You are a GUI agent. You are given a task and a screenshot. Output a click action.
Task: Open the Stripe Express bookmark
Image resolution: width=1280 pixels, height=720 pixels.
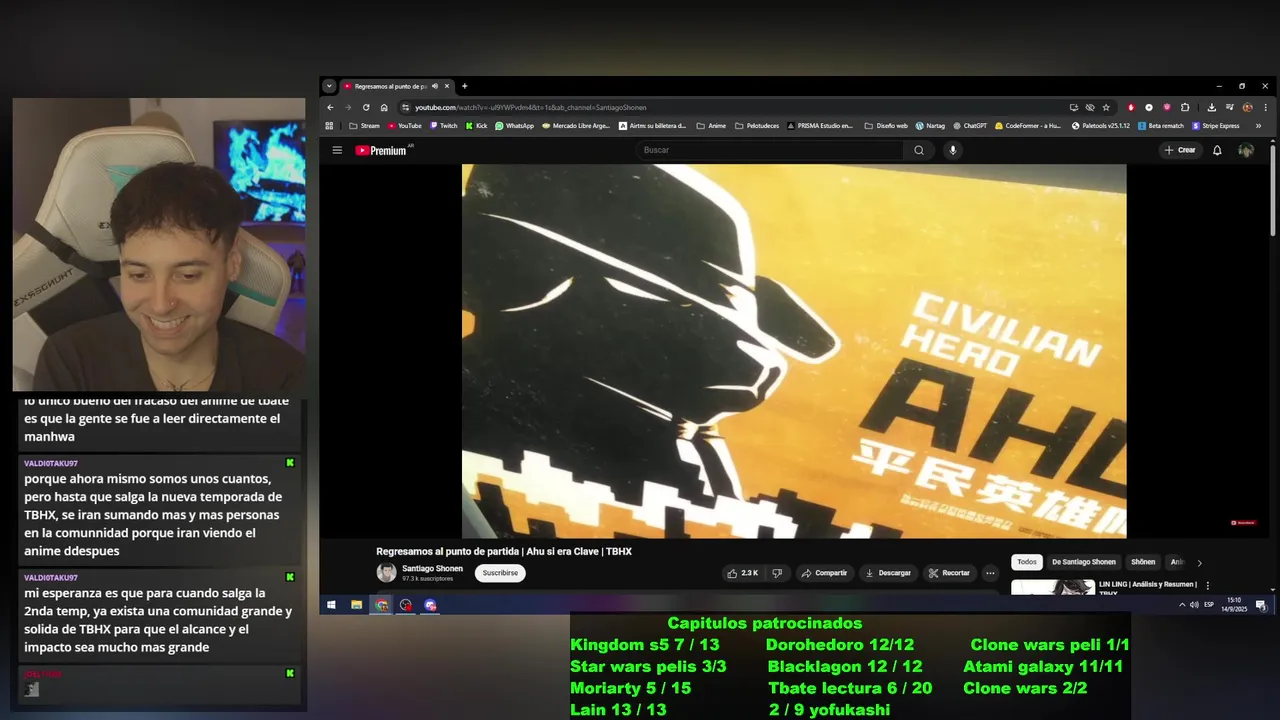[1215, 126]
